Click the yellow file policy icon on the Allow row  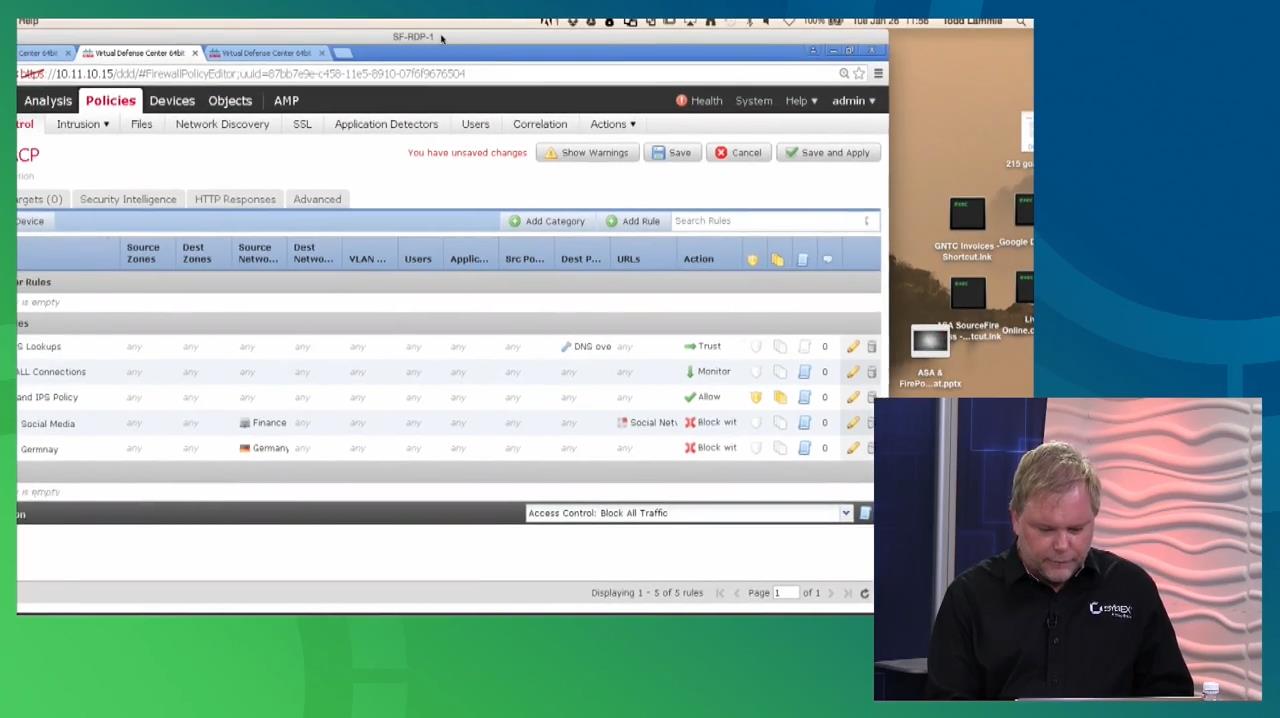point(780,398)
